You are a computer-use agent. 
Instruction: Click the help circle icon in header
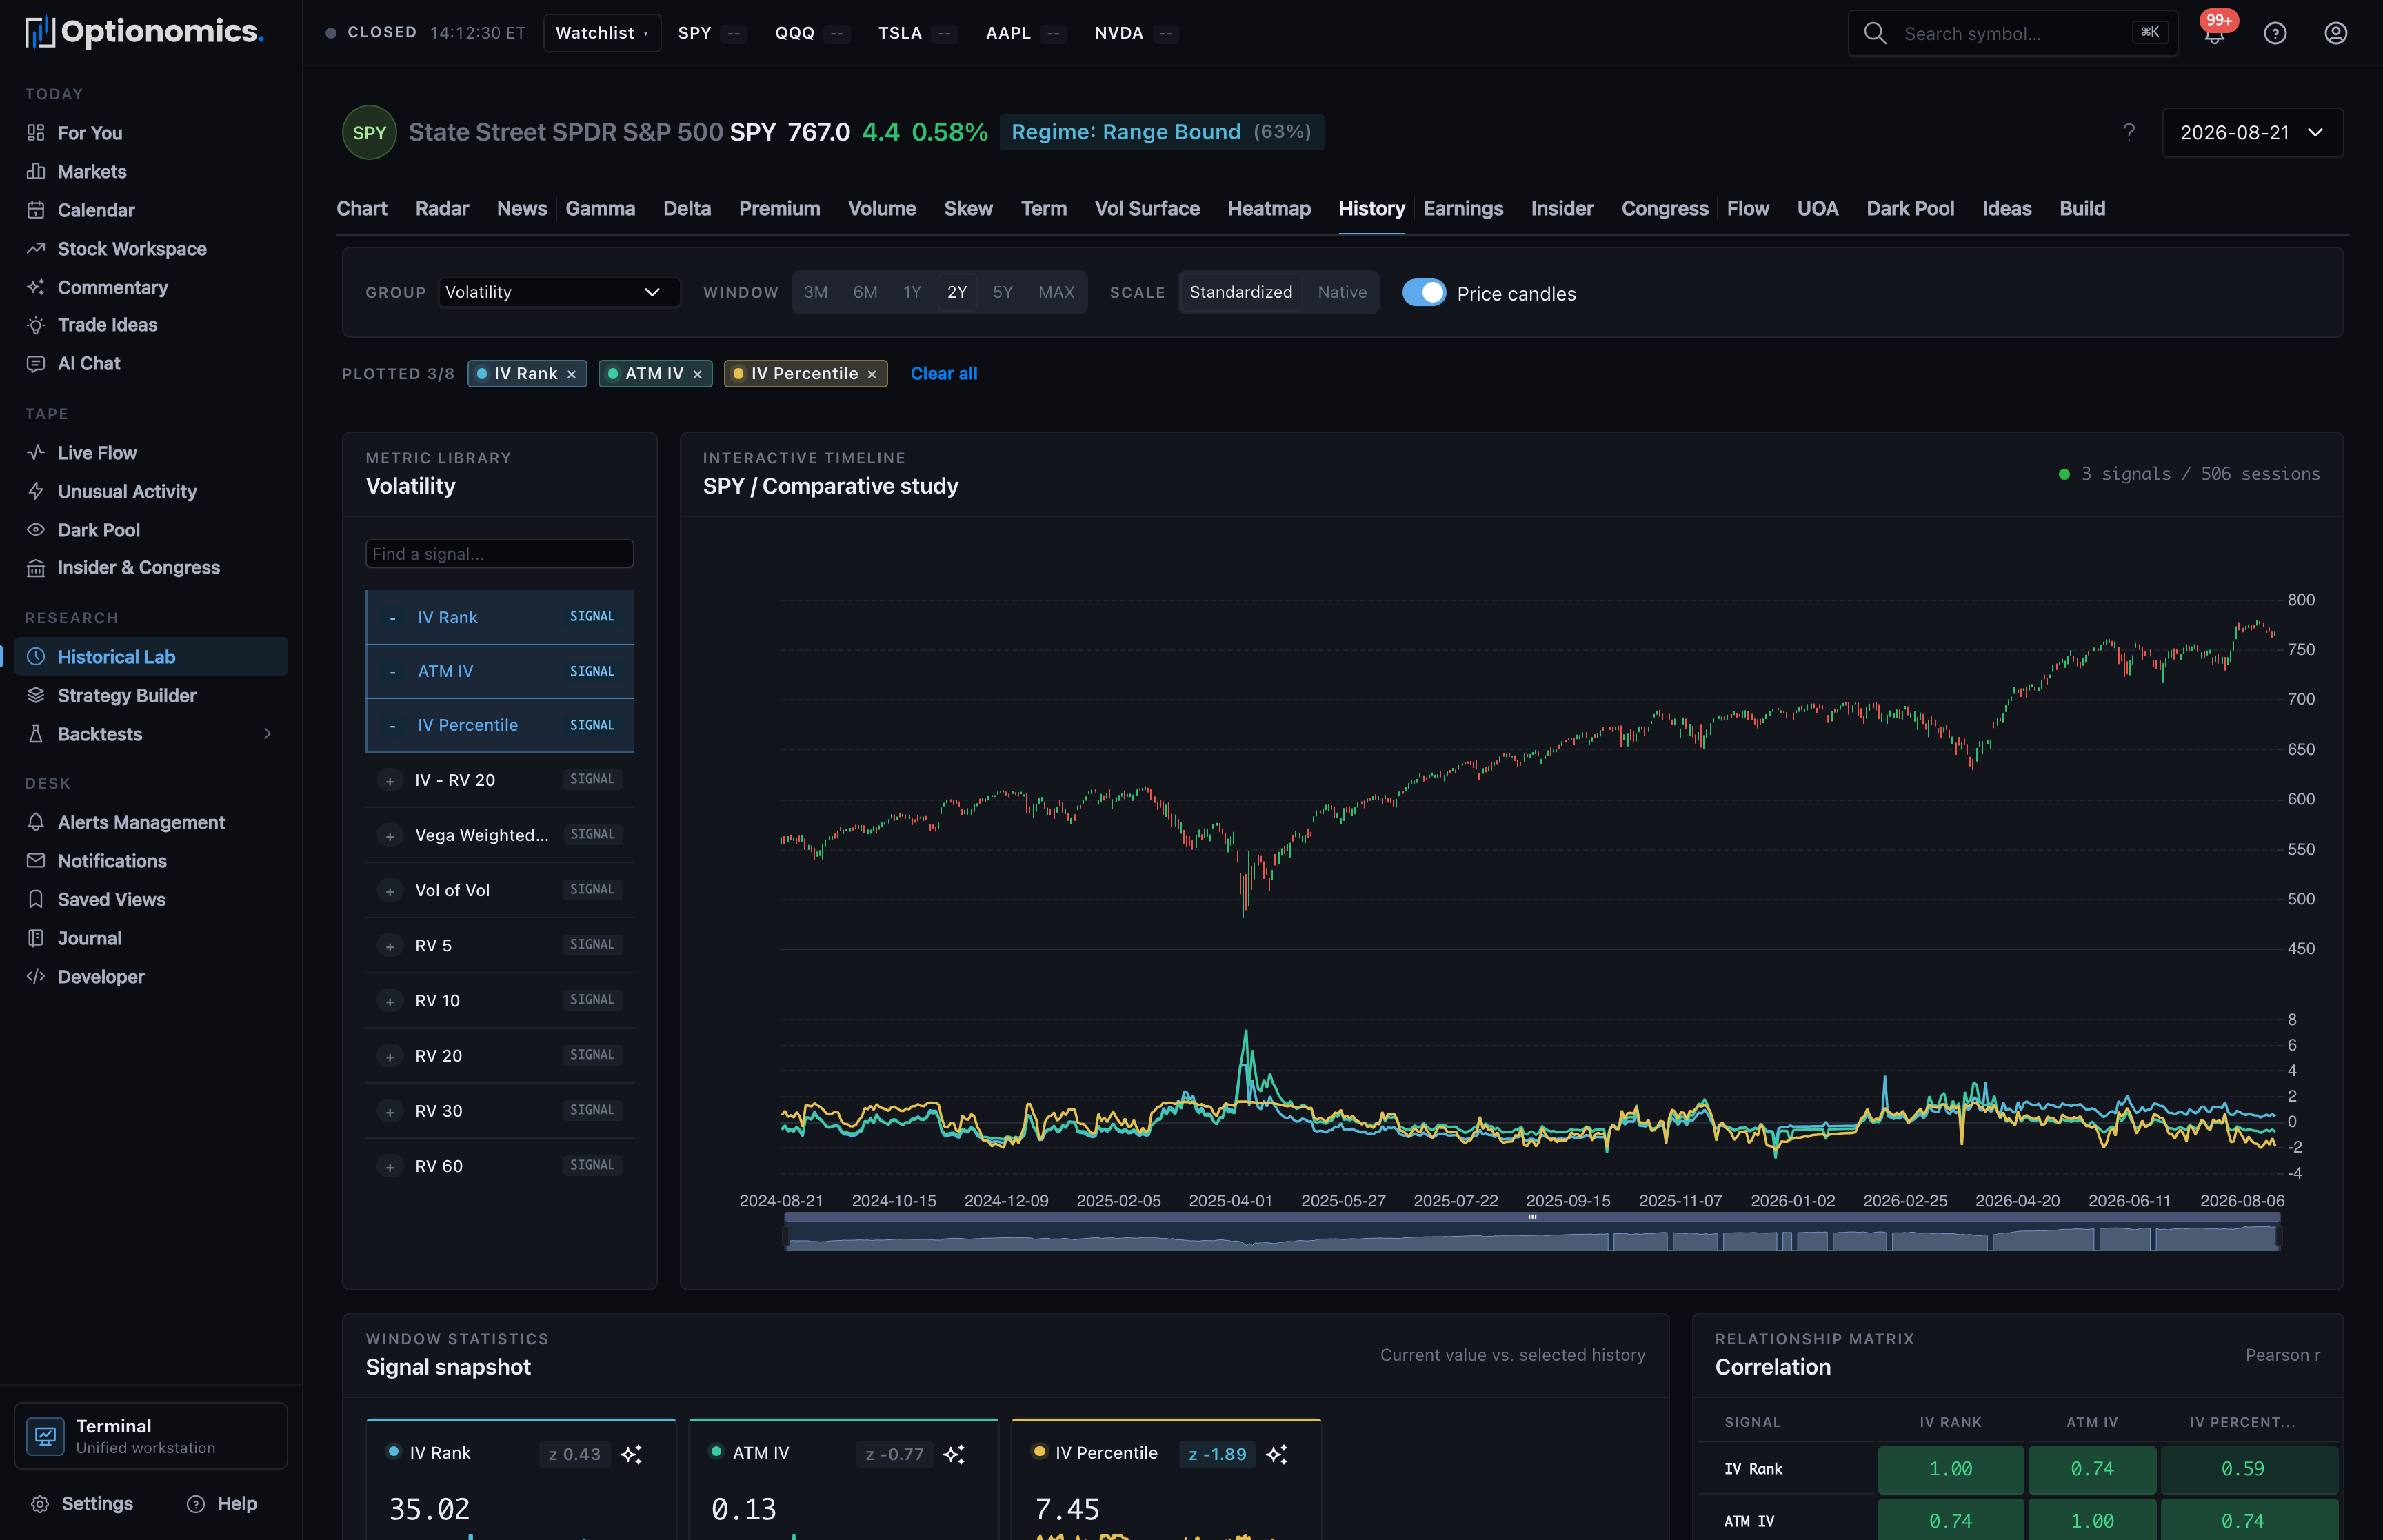2275,33
